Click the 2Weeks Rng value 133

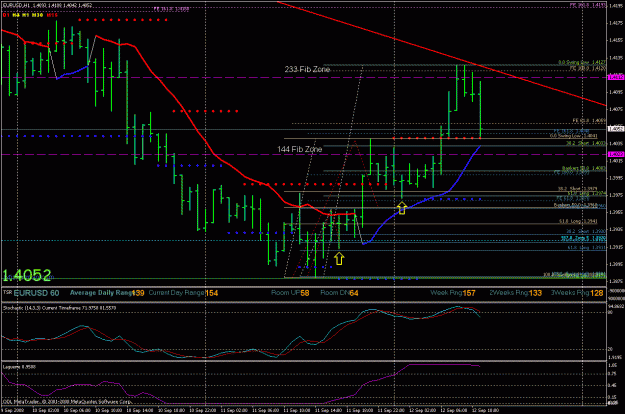tap(535, 293)
